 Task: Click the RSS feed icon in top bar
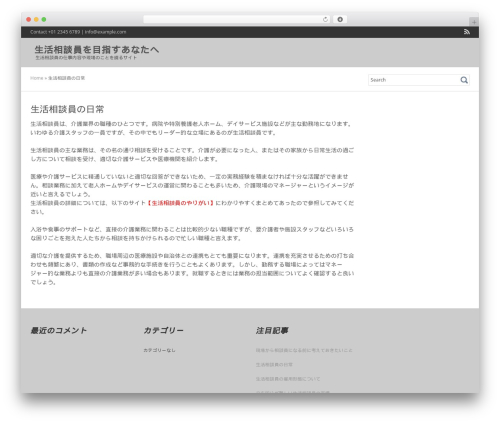pyautogui.click(x=467, y=32)
